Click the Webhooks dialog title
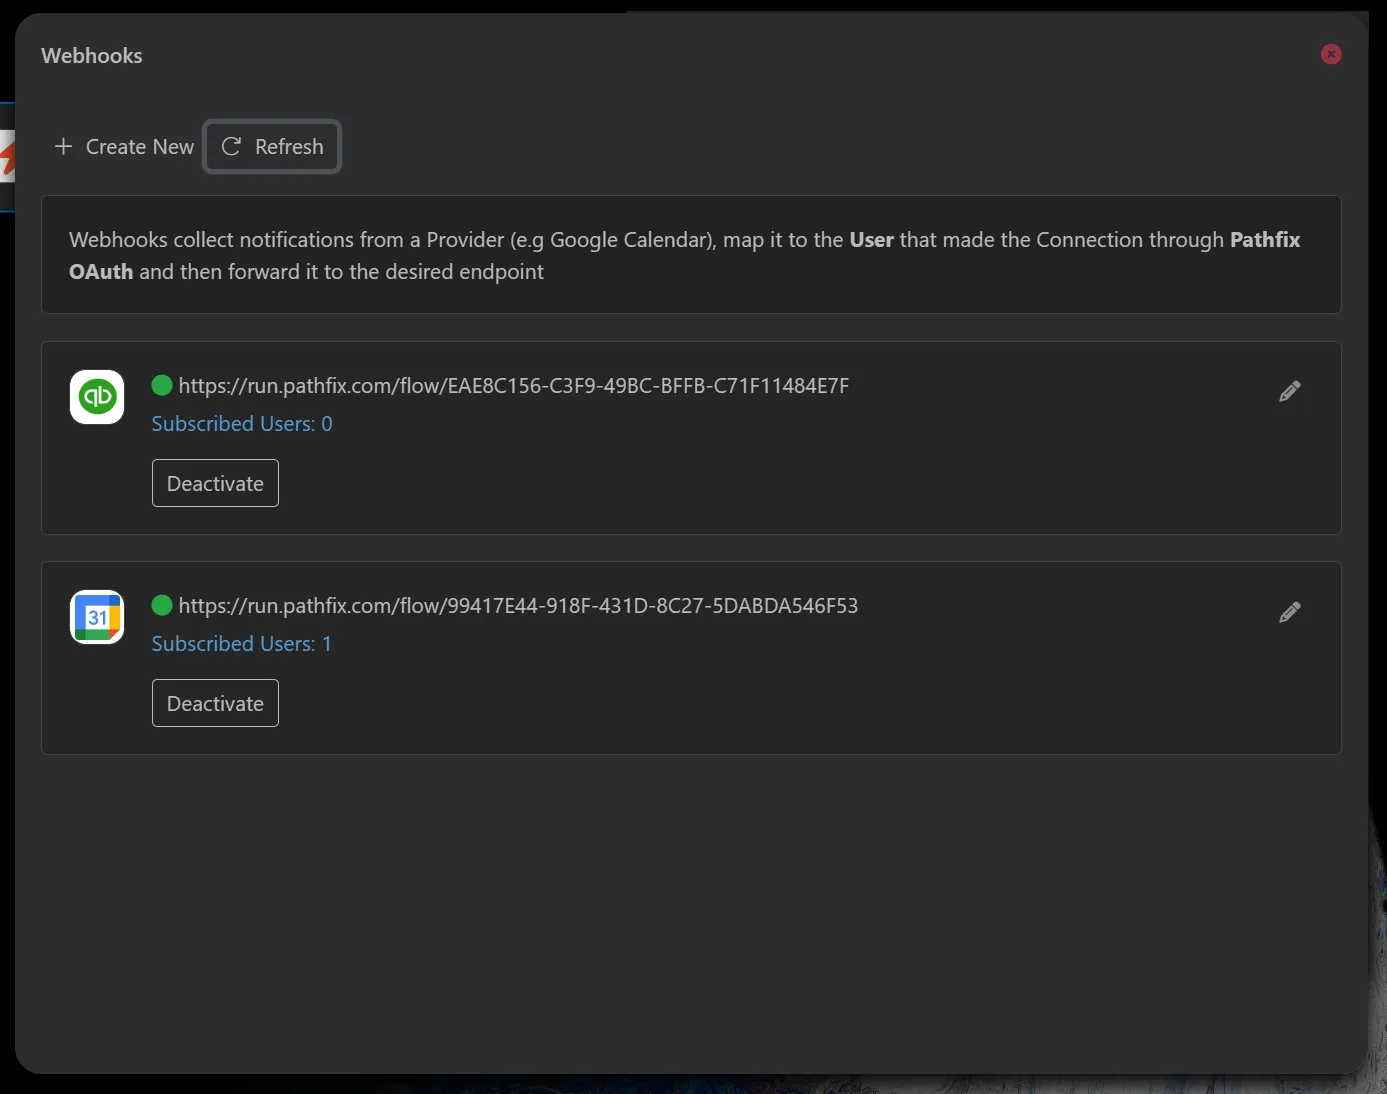Image resolution: width=1387 pixels, height=1094 pixels. click(x=92, y=56)
